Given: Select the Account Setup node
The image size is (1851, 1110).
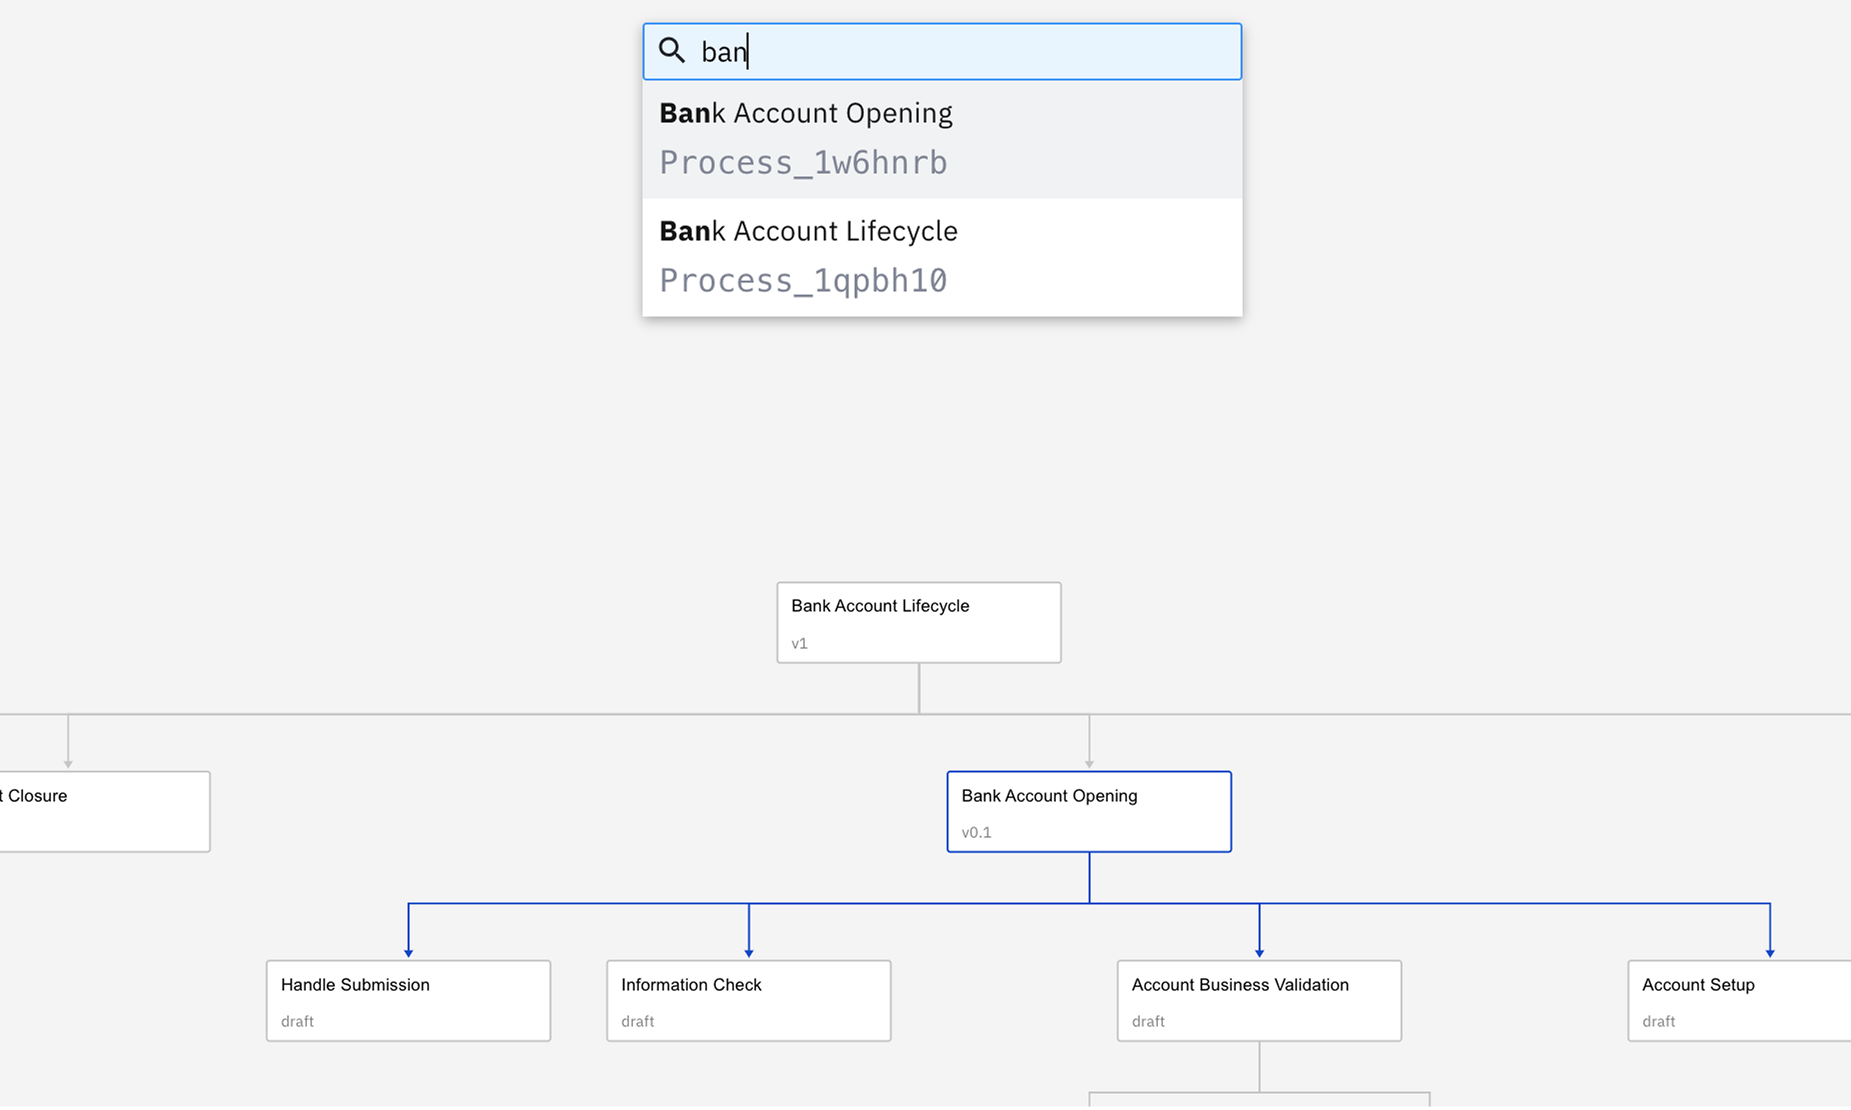Looking at the screenshot, I should pos(1738,1000).
